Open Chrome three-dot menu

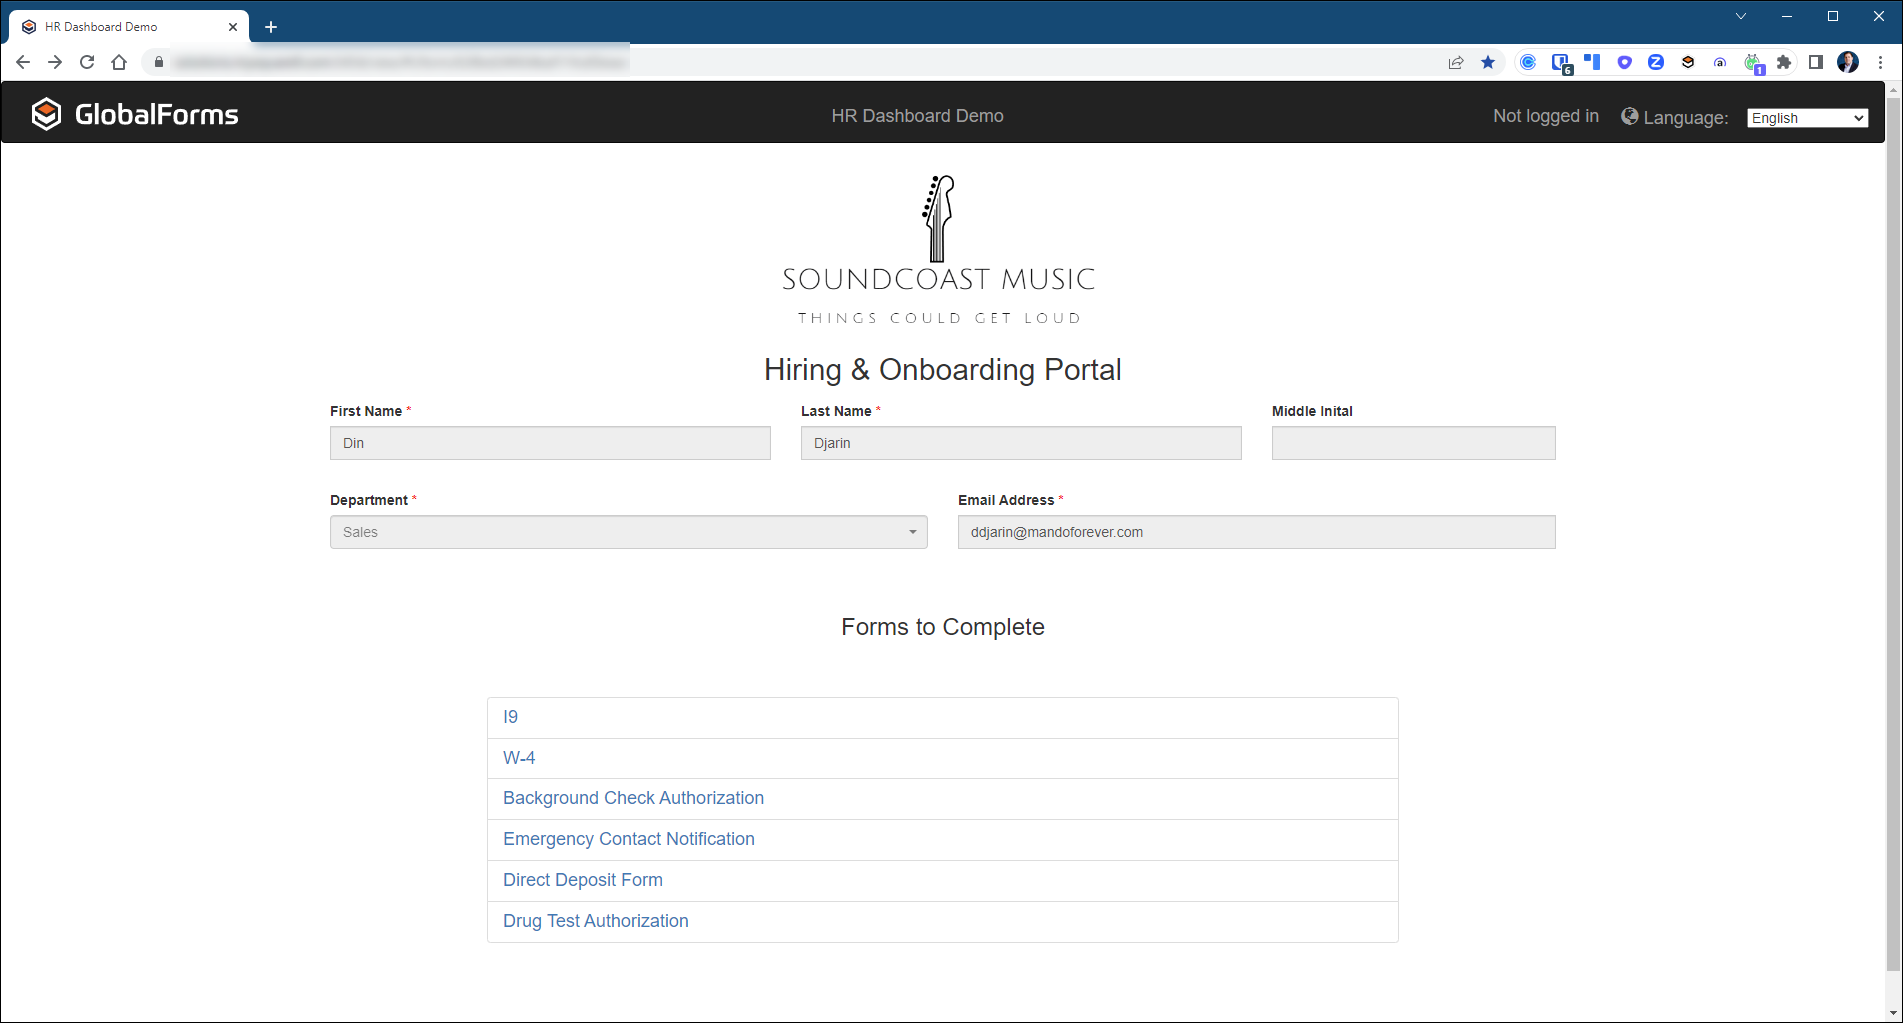point(1880,62)
